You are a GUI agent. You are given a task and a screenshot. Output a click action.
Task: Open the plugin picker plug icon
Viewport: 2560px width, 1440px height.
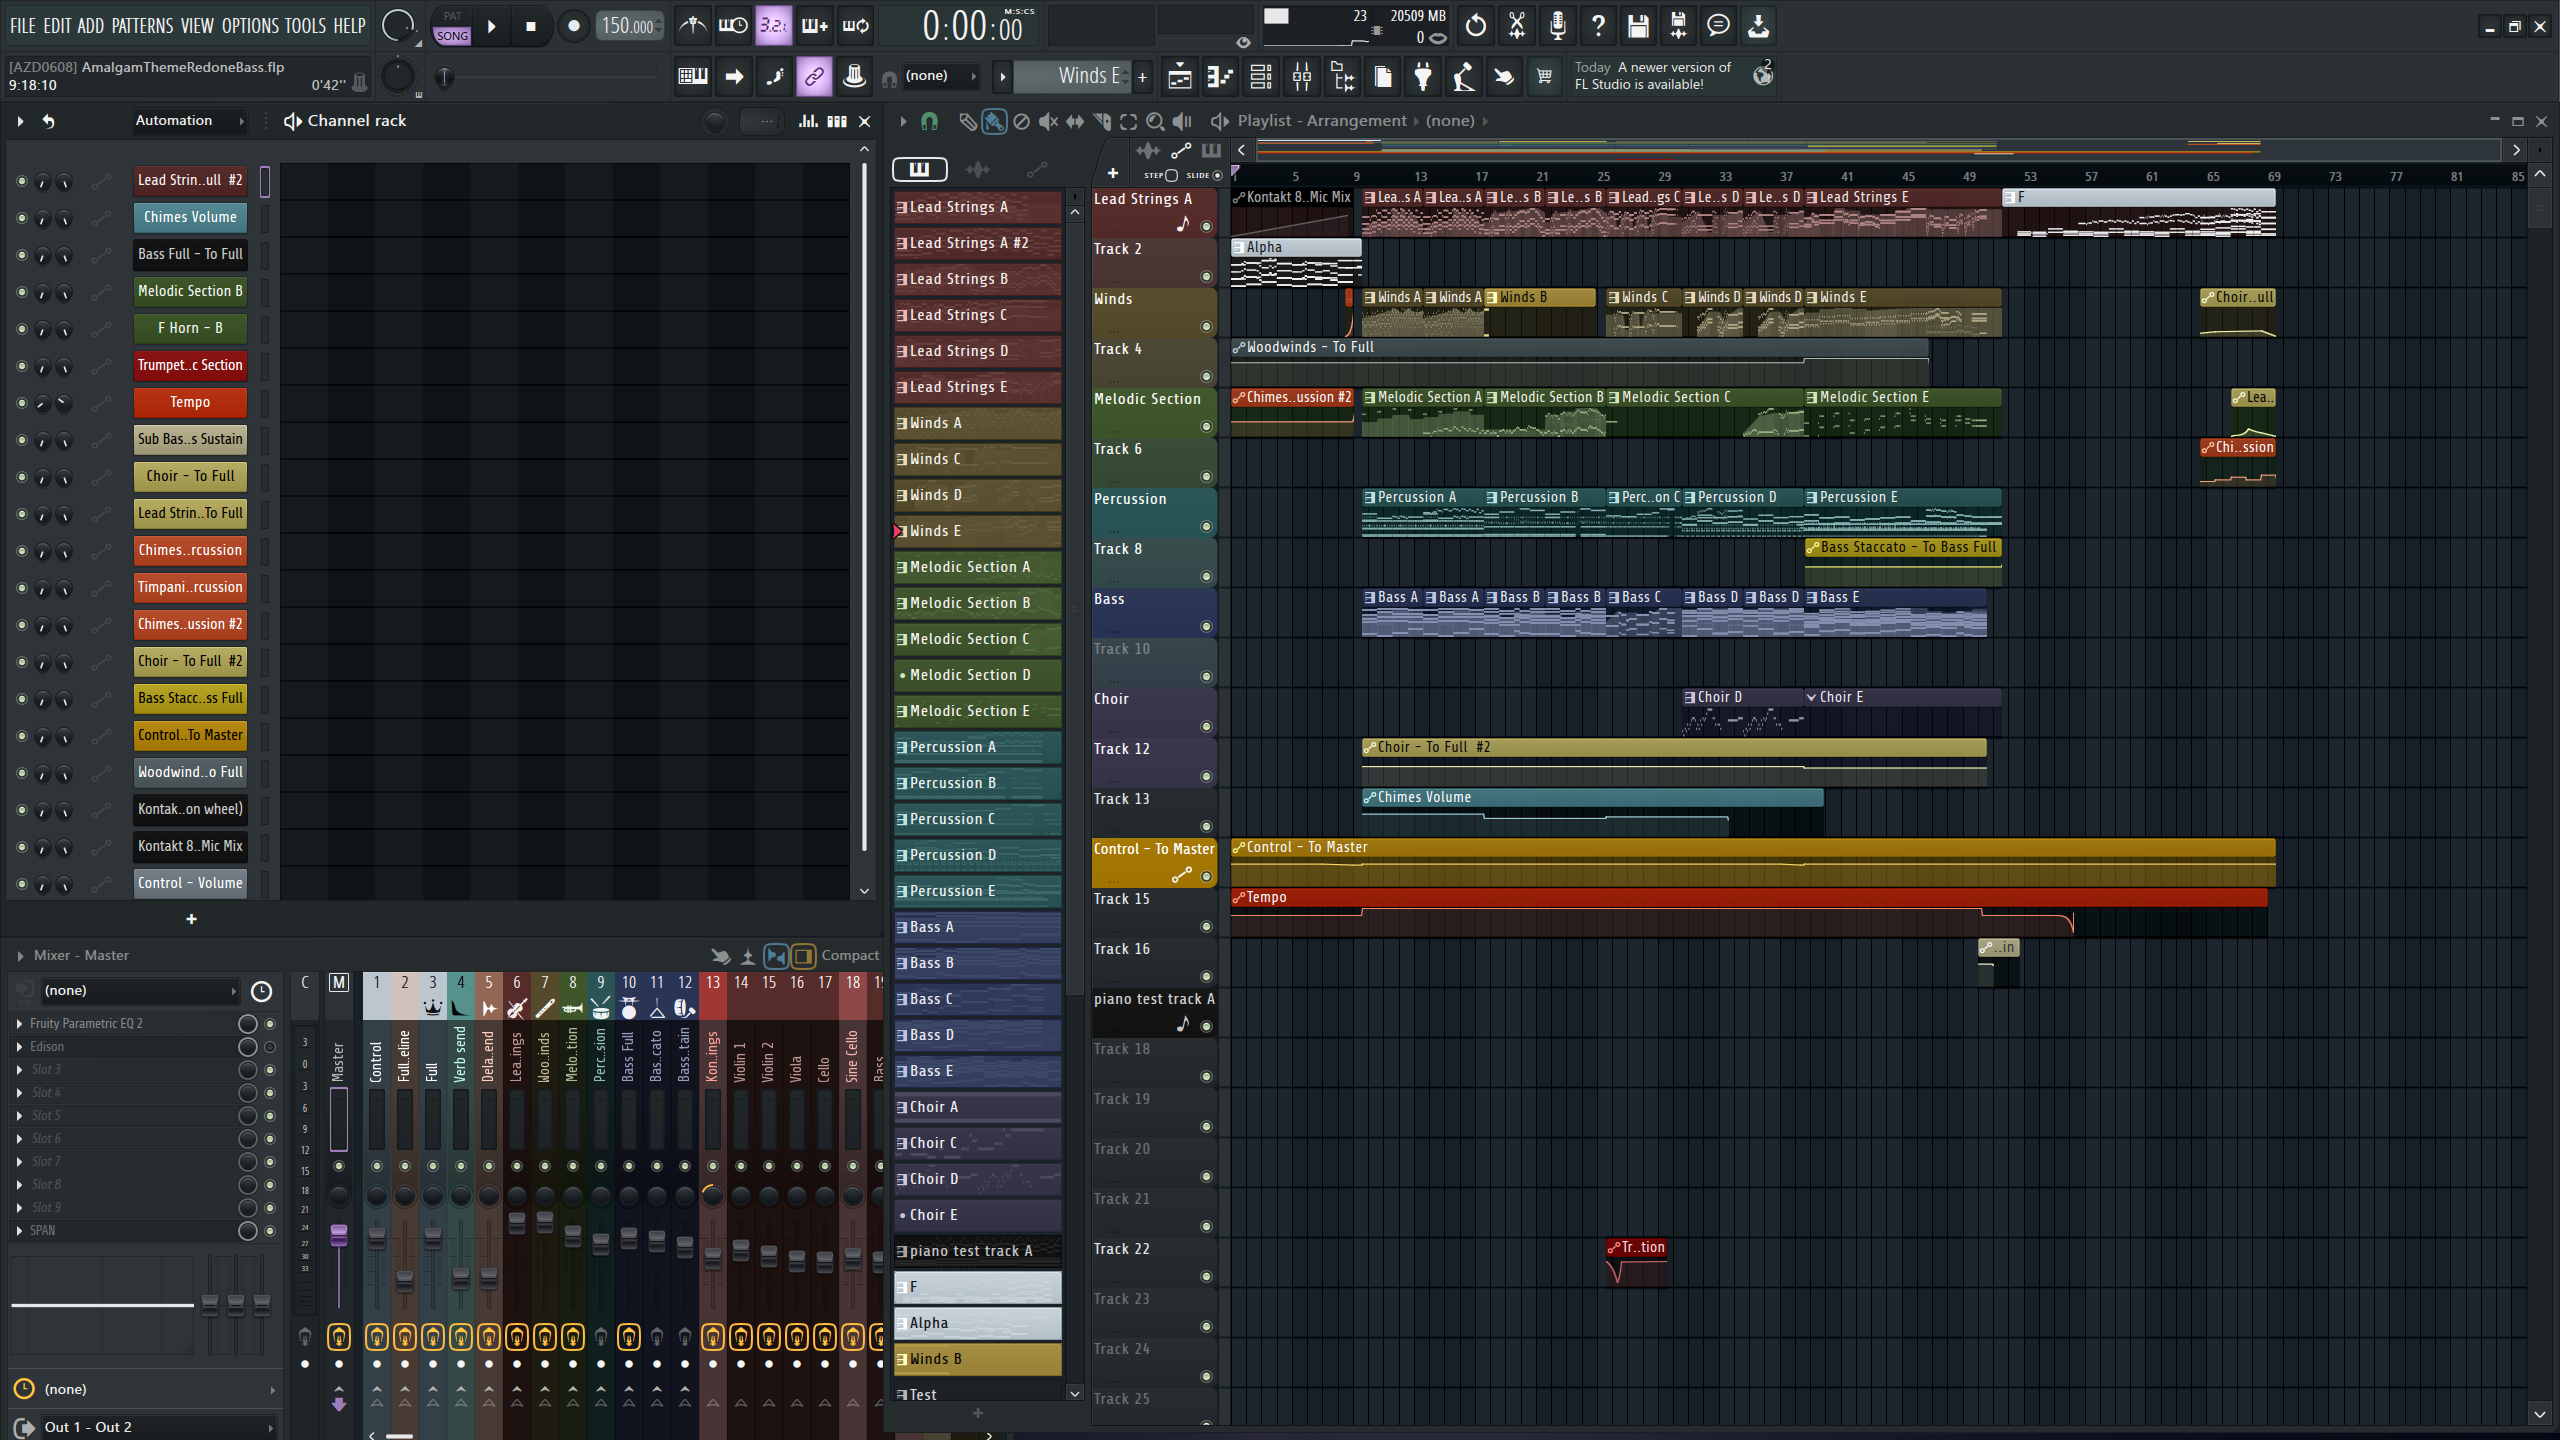point(1424,76)
